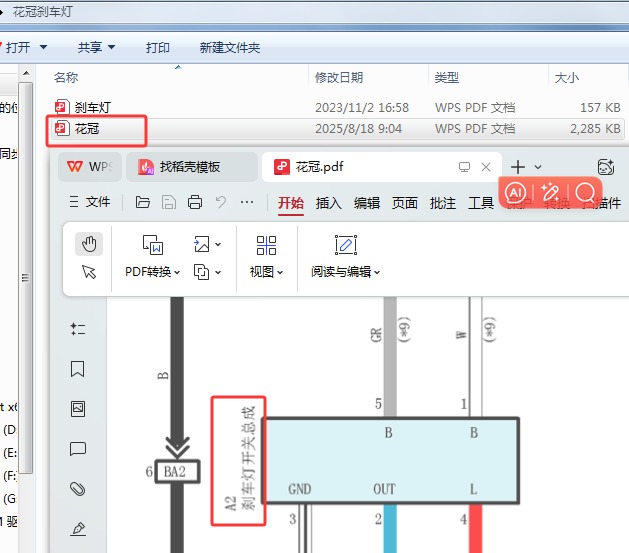Viewport: 629px width, 553px height.
Task: Open the comments sidebar panel
Action: (78, 449)
